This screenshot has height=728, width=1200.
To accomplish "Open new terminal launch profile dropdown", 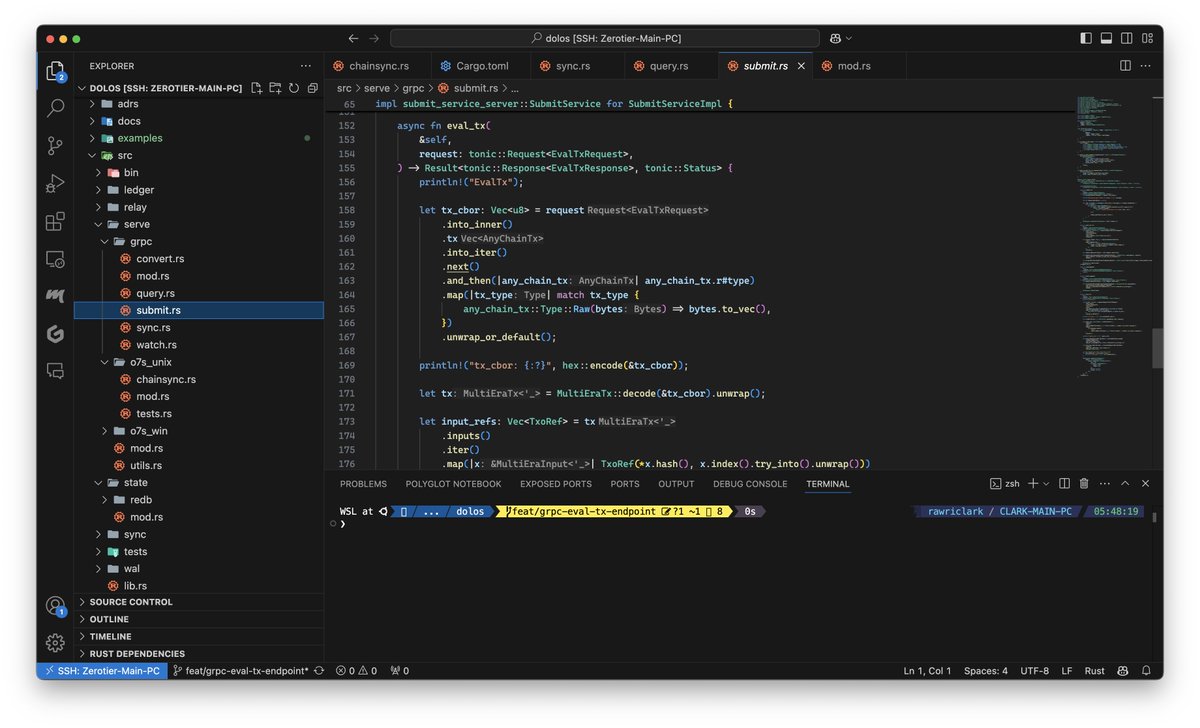I will pos(1046,484).
